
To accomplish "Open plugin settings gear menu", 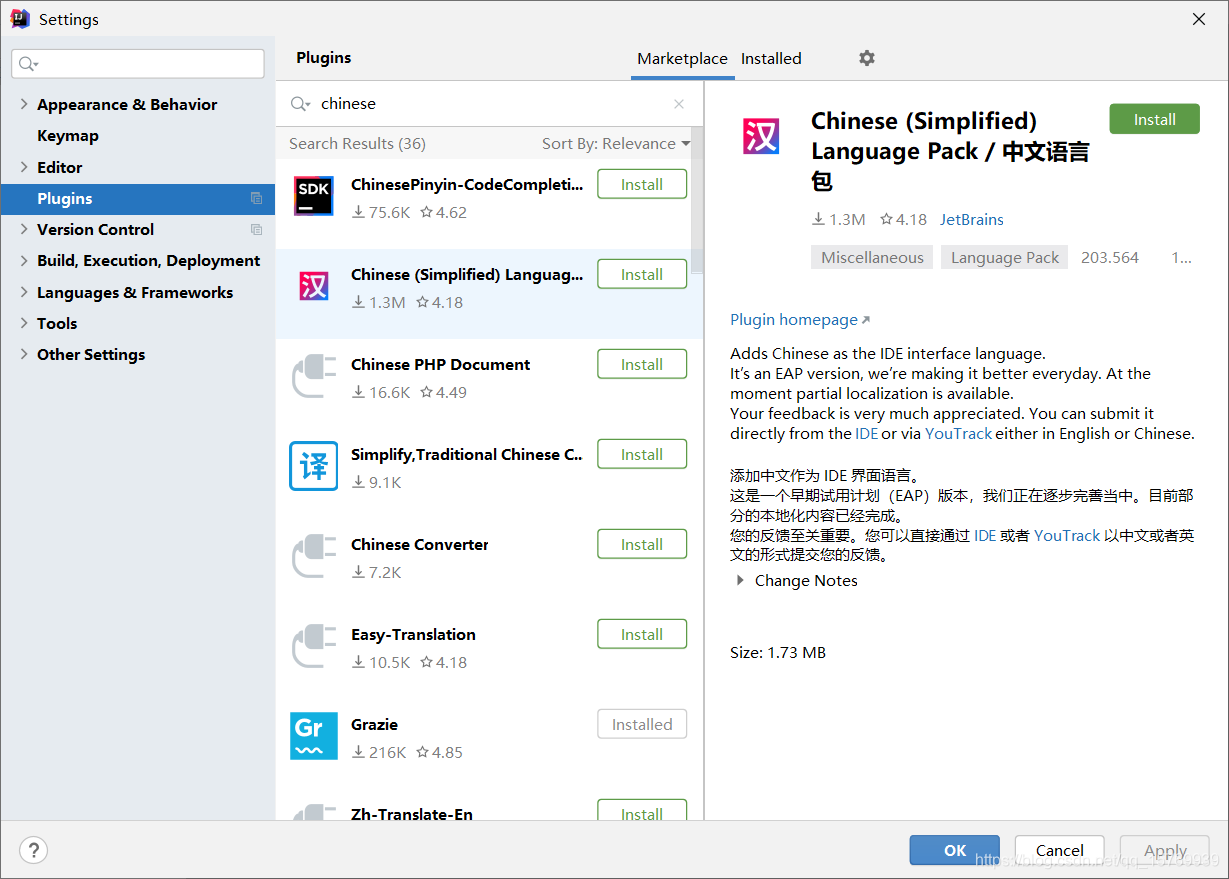I will point(866,58).
